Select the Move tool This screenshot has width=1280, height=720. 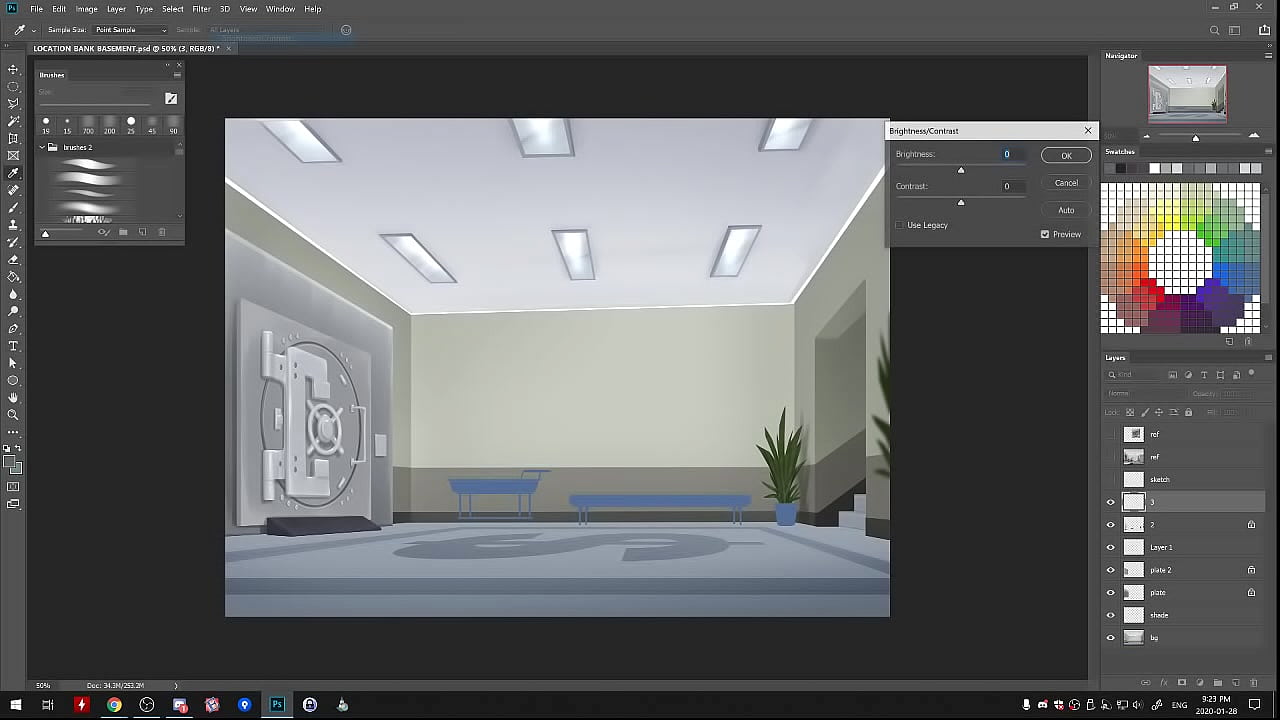[x=13, y=69]
